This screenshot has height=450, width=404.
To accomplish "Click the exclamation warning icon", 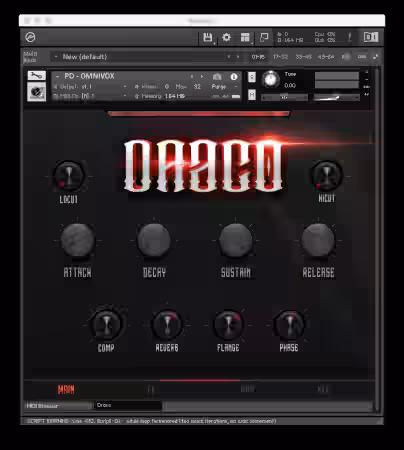I will coord(350,37).
